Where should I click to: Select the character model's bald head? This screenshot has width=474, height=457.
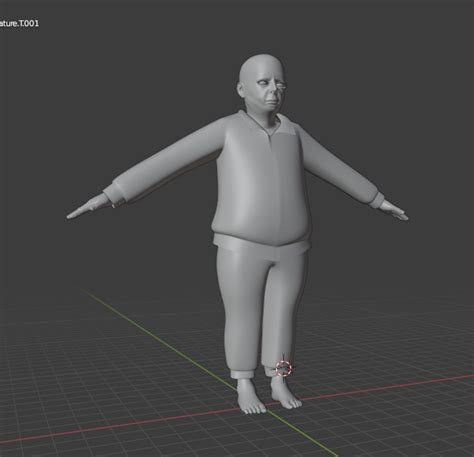click(262, 83)
